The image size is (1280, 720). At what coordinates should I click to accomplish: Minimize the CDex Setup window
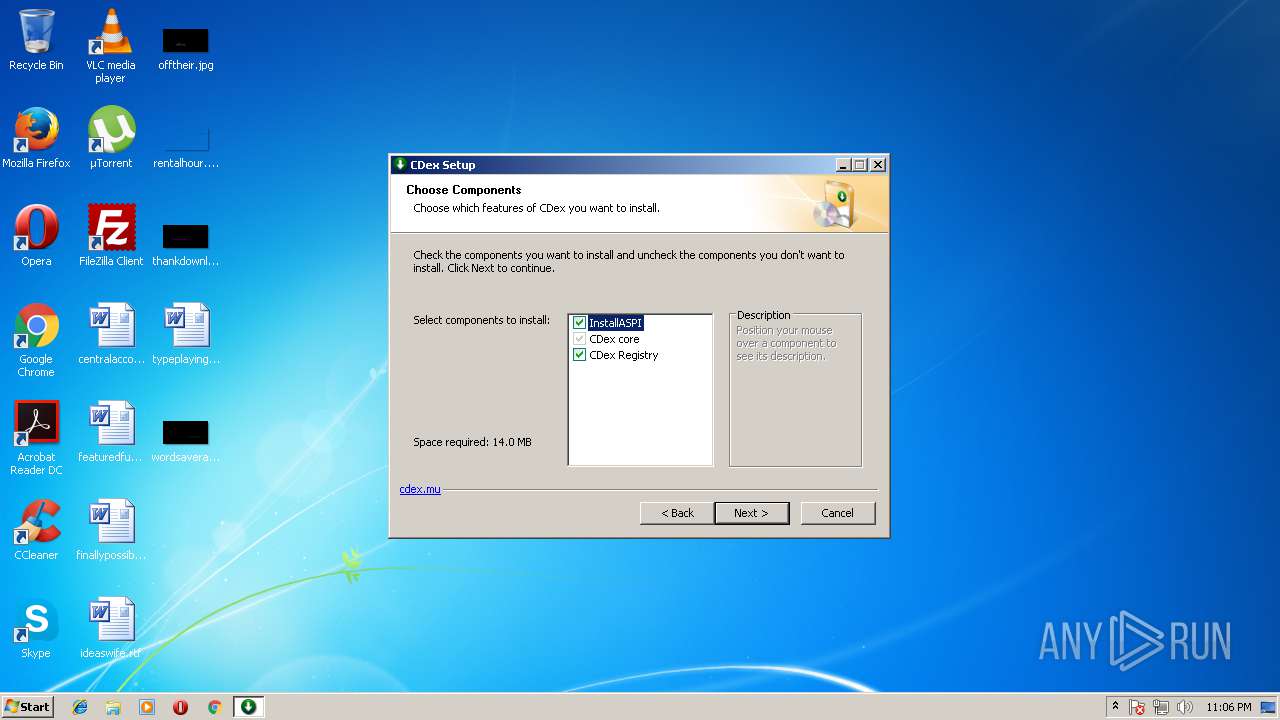tap(843, 165)
